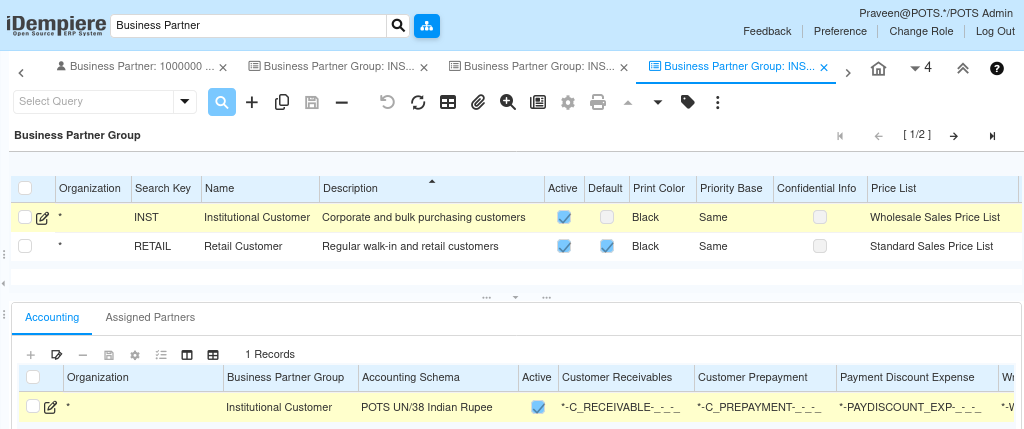Viewport: 1024px width, 429px height.
Task: Click the Copy Record icon
Action: [282, 102]
